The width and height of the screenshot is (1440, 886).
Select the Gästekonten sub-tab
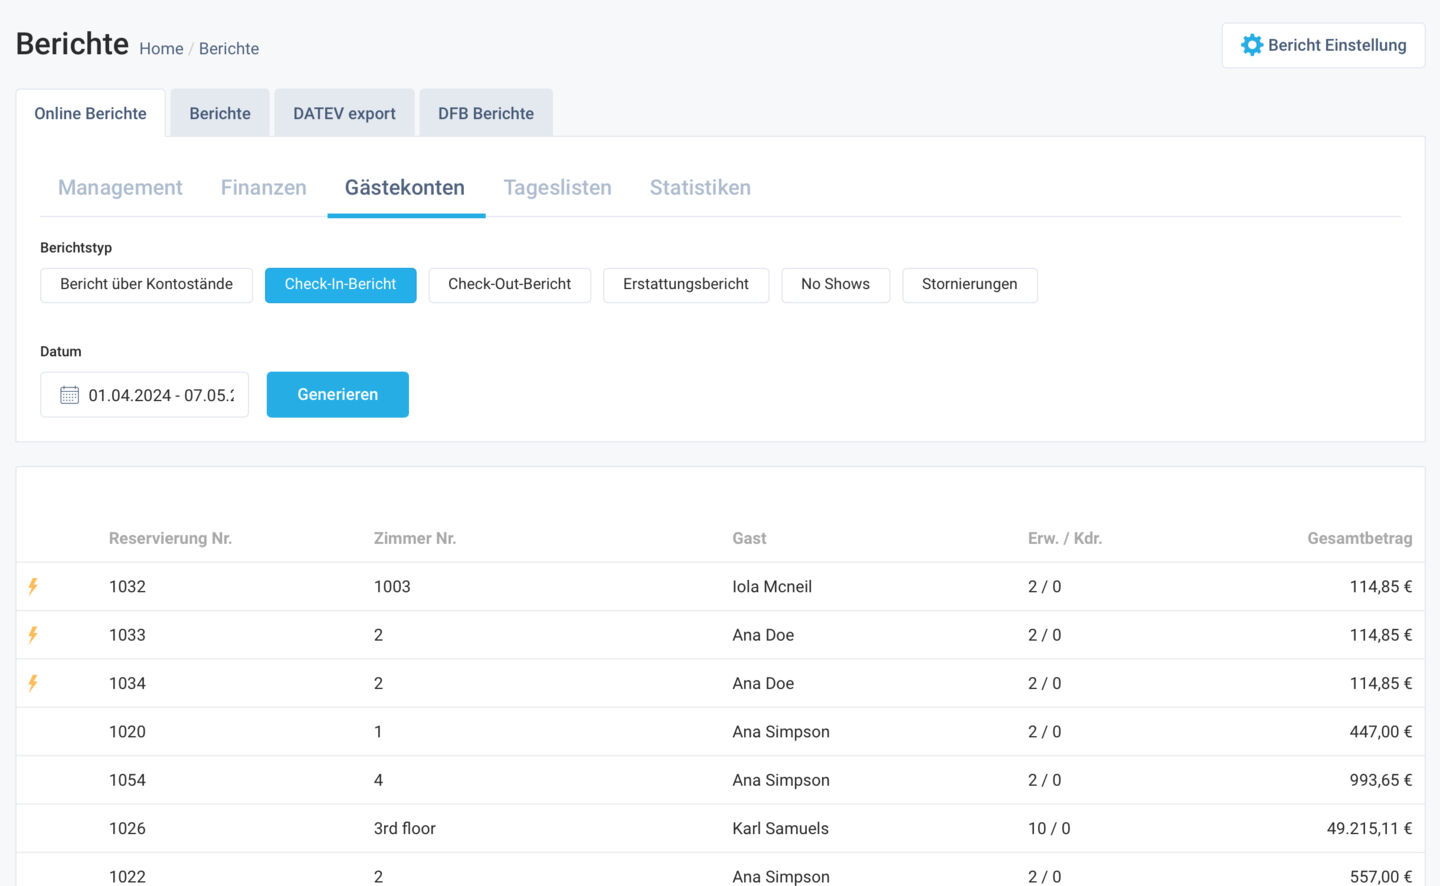click(405, 188)
